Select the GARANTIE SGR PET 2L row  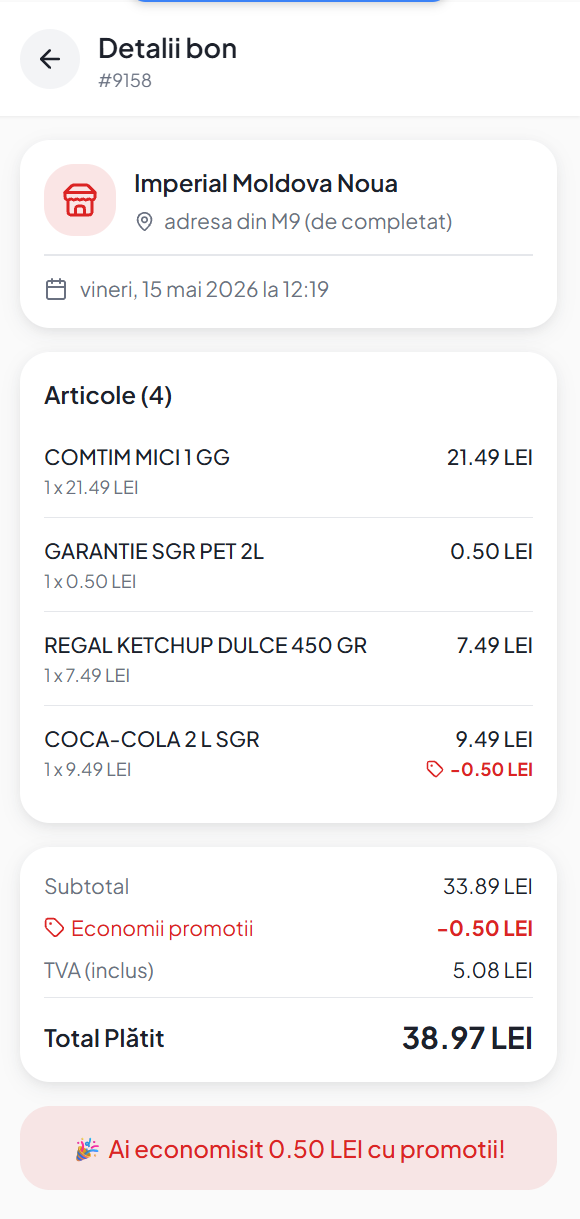288,565
